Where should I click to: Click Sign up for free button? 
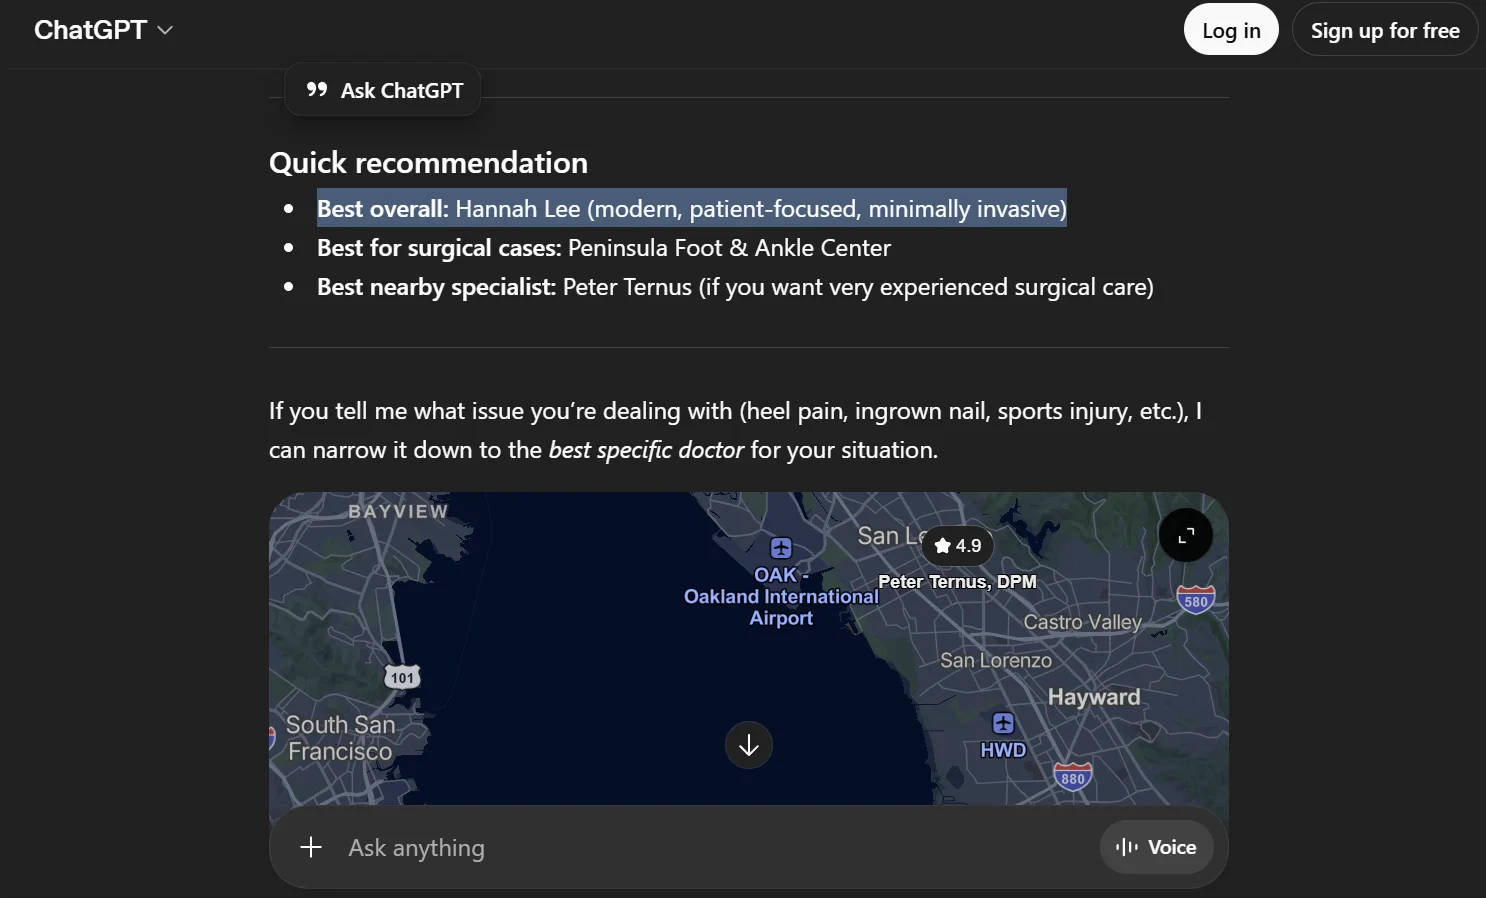click(x=1384, y=30)
